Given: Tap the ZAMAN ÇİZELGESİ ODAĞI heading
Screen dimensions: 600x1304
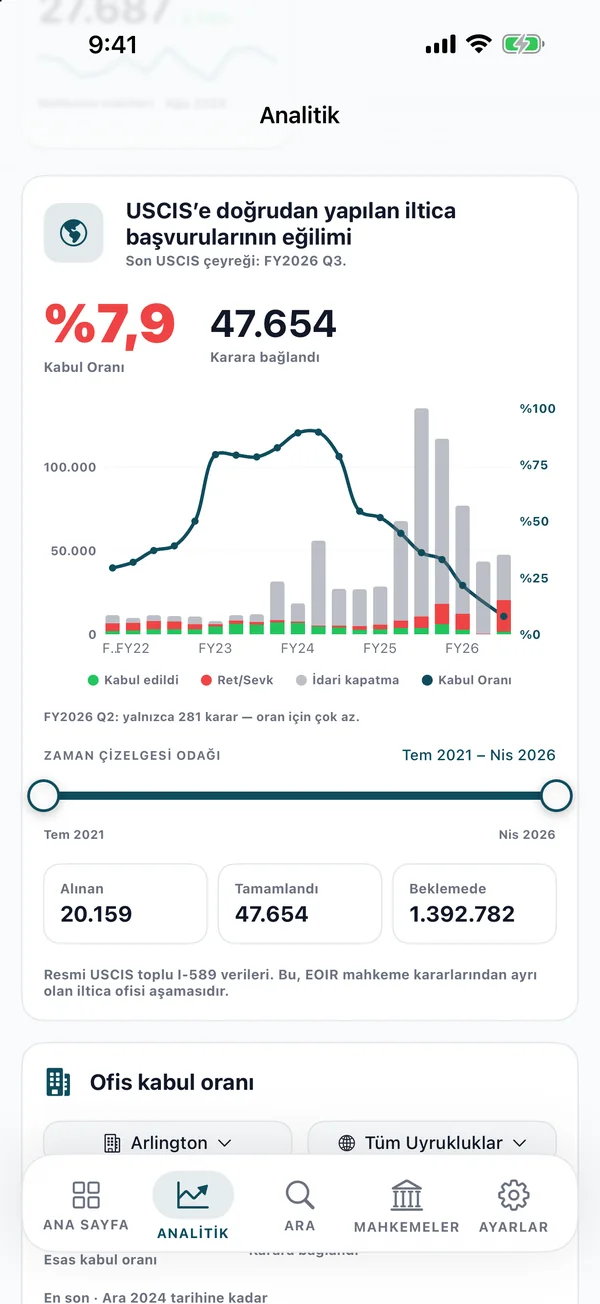Looking at the screenshot, I should [x=132, y=756].
